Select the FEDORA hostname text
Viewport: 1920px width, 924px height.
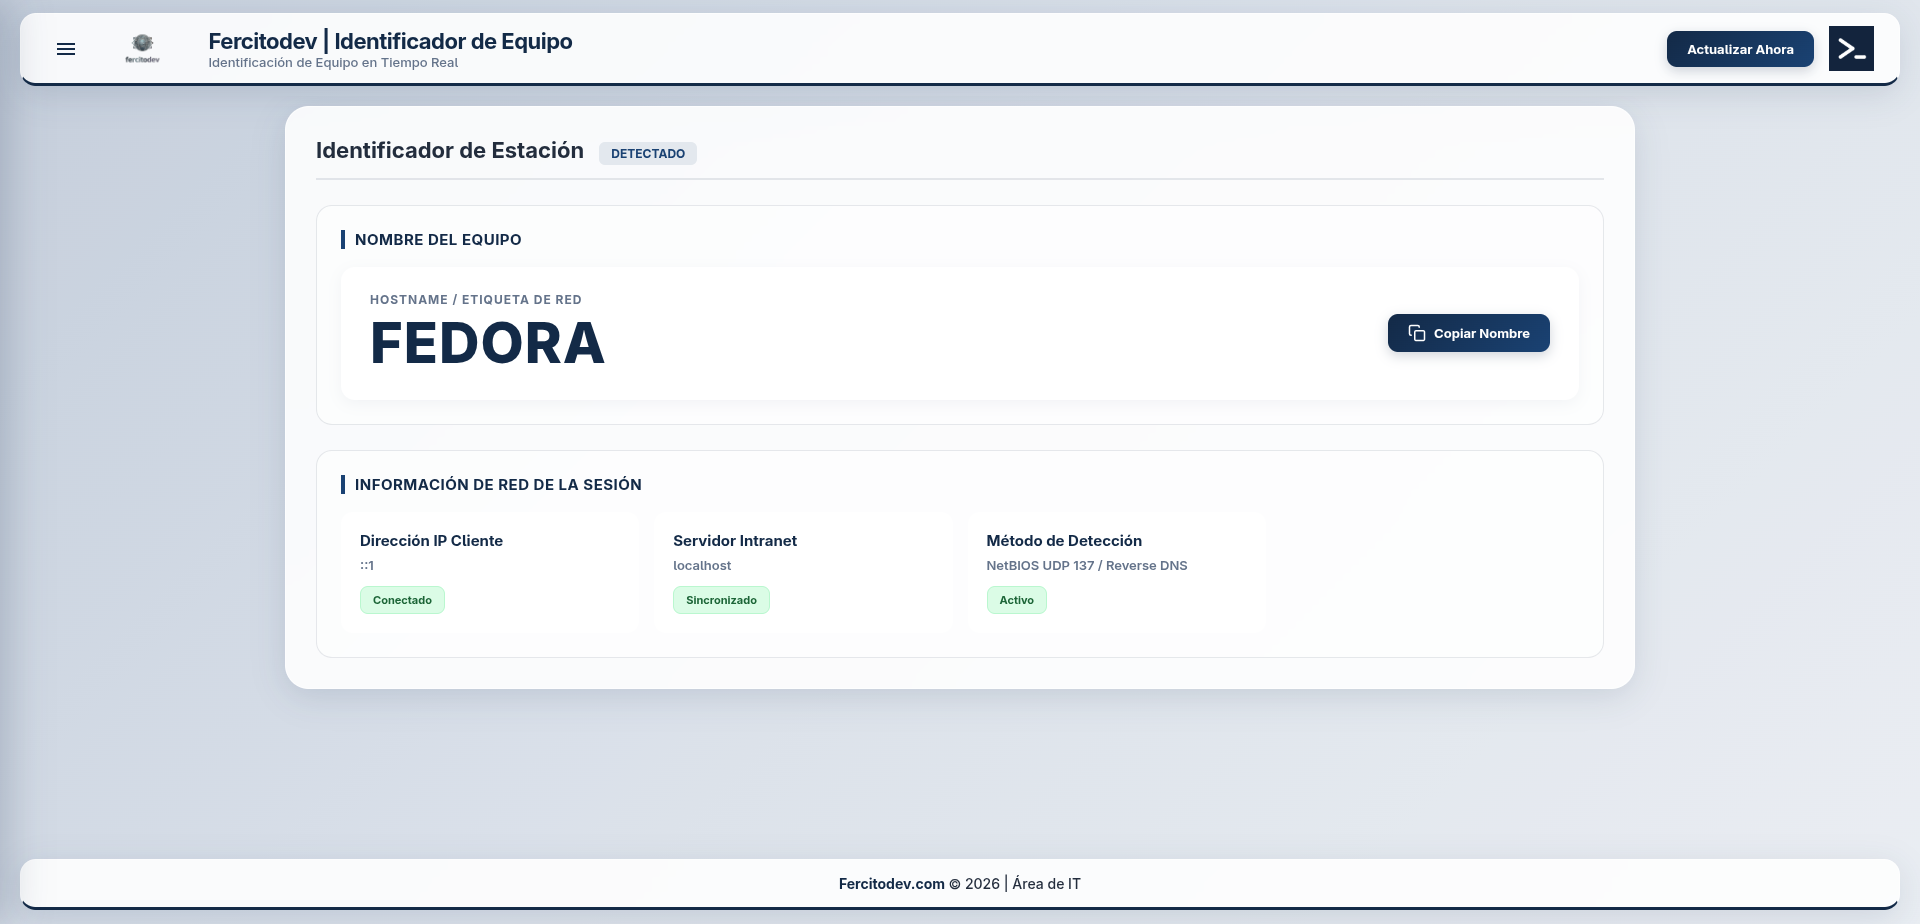487,343
